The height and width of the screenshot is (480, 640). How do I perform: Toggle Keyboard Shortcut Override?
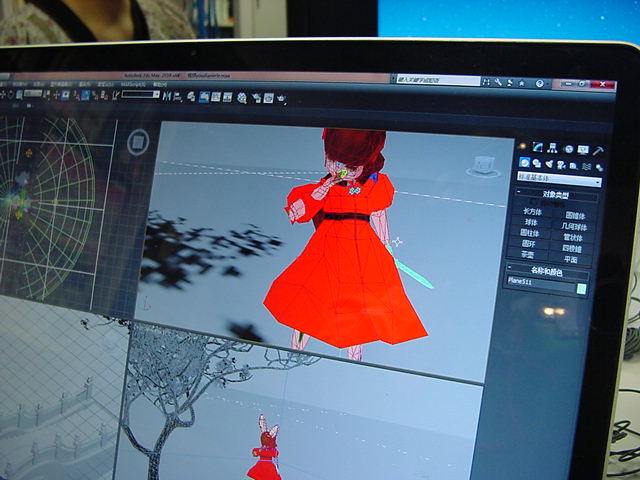click(65, 95)
